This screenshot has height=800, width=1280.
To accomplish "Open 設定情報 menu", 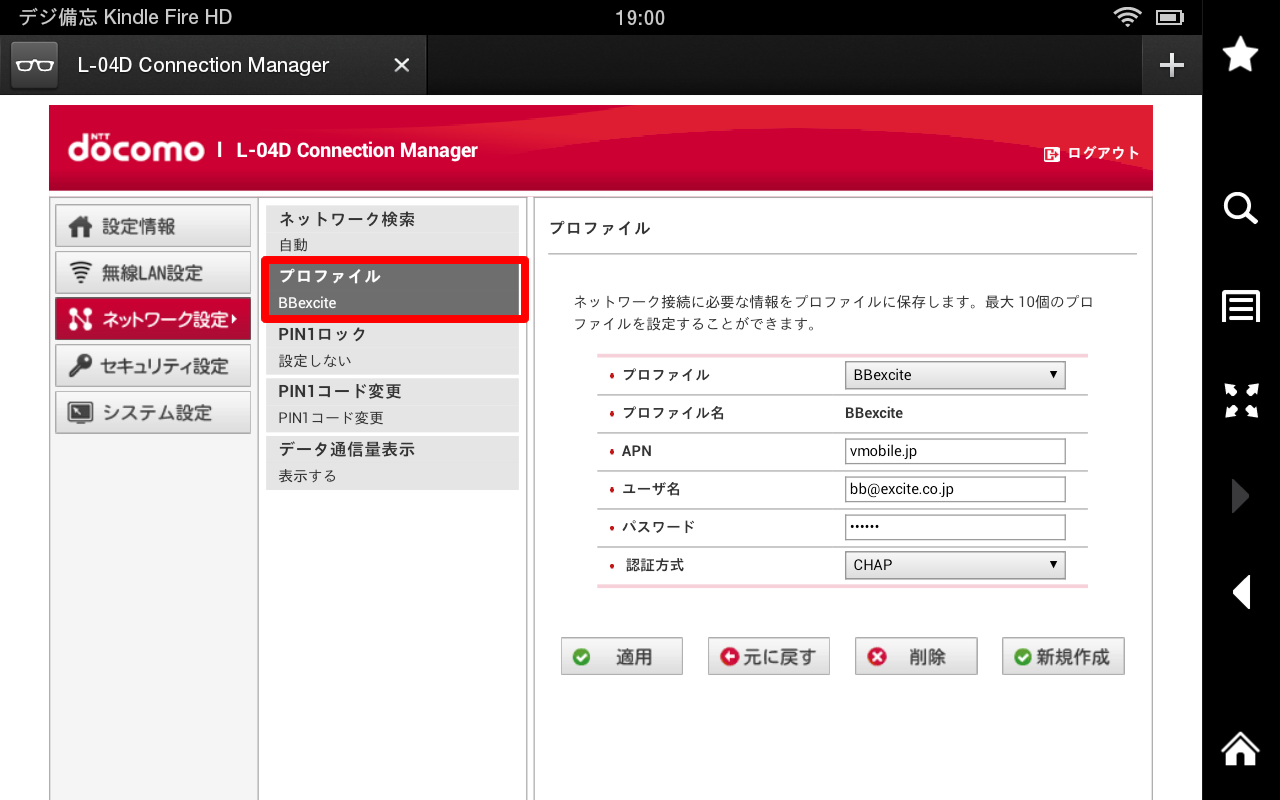I will point(153,226).
